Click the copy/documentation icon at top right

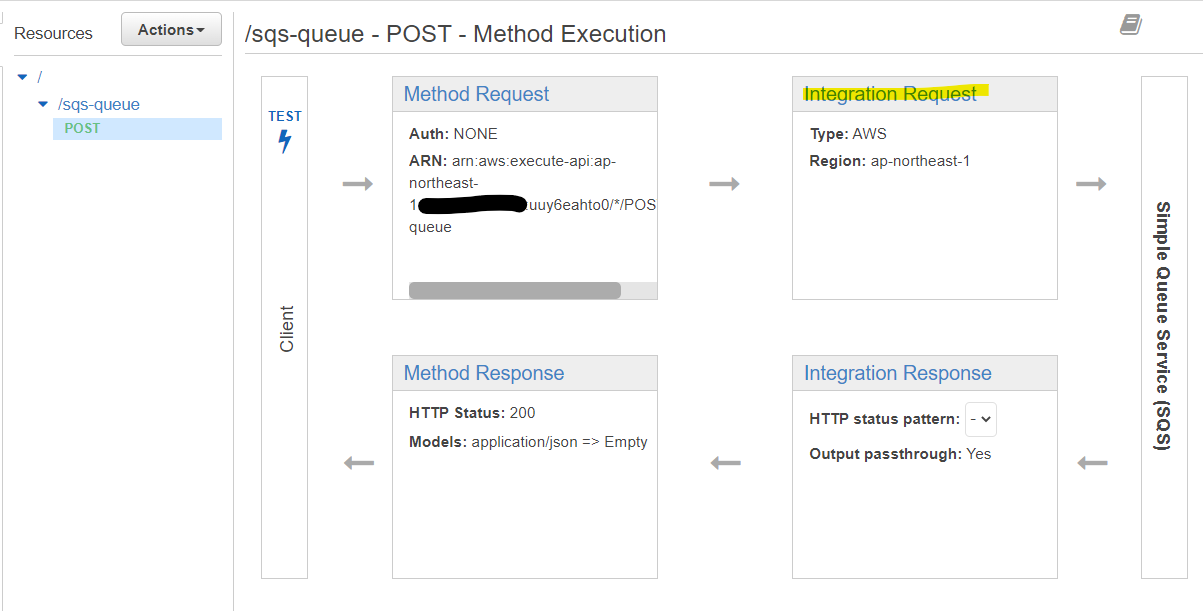1131,24
